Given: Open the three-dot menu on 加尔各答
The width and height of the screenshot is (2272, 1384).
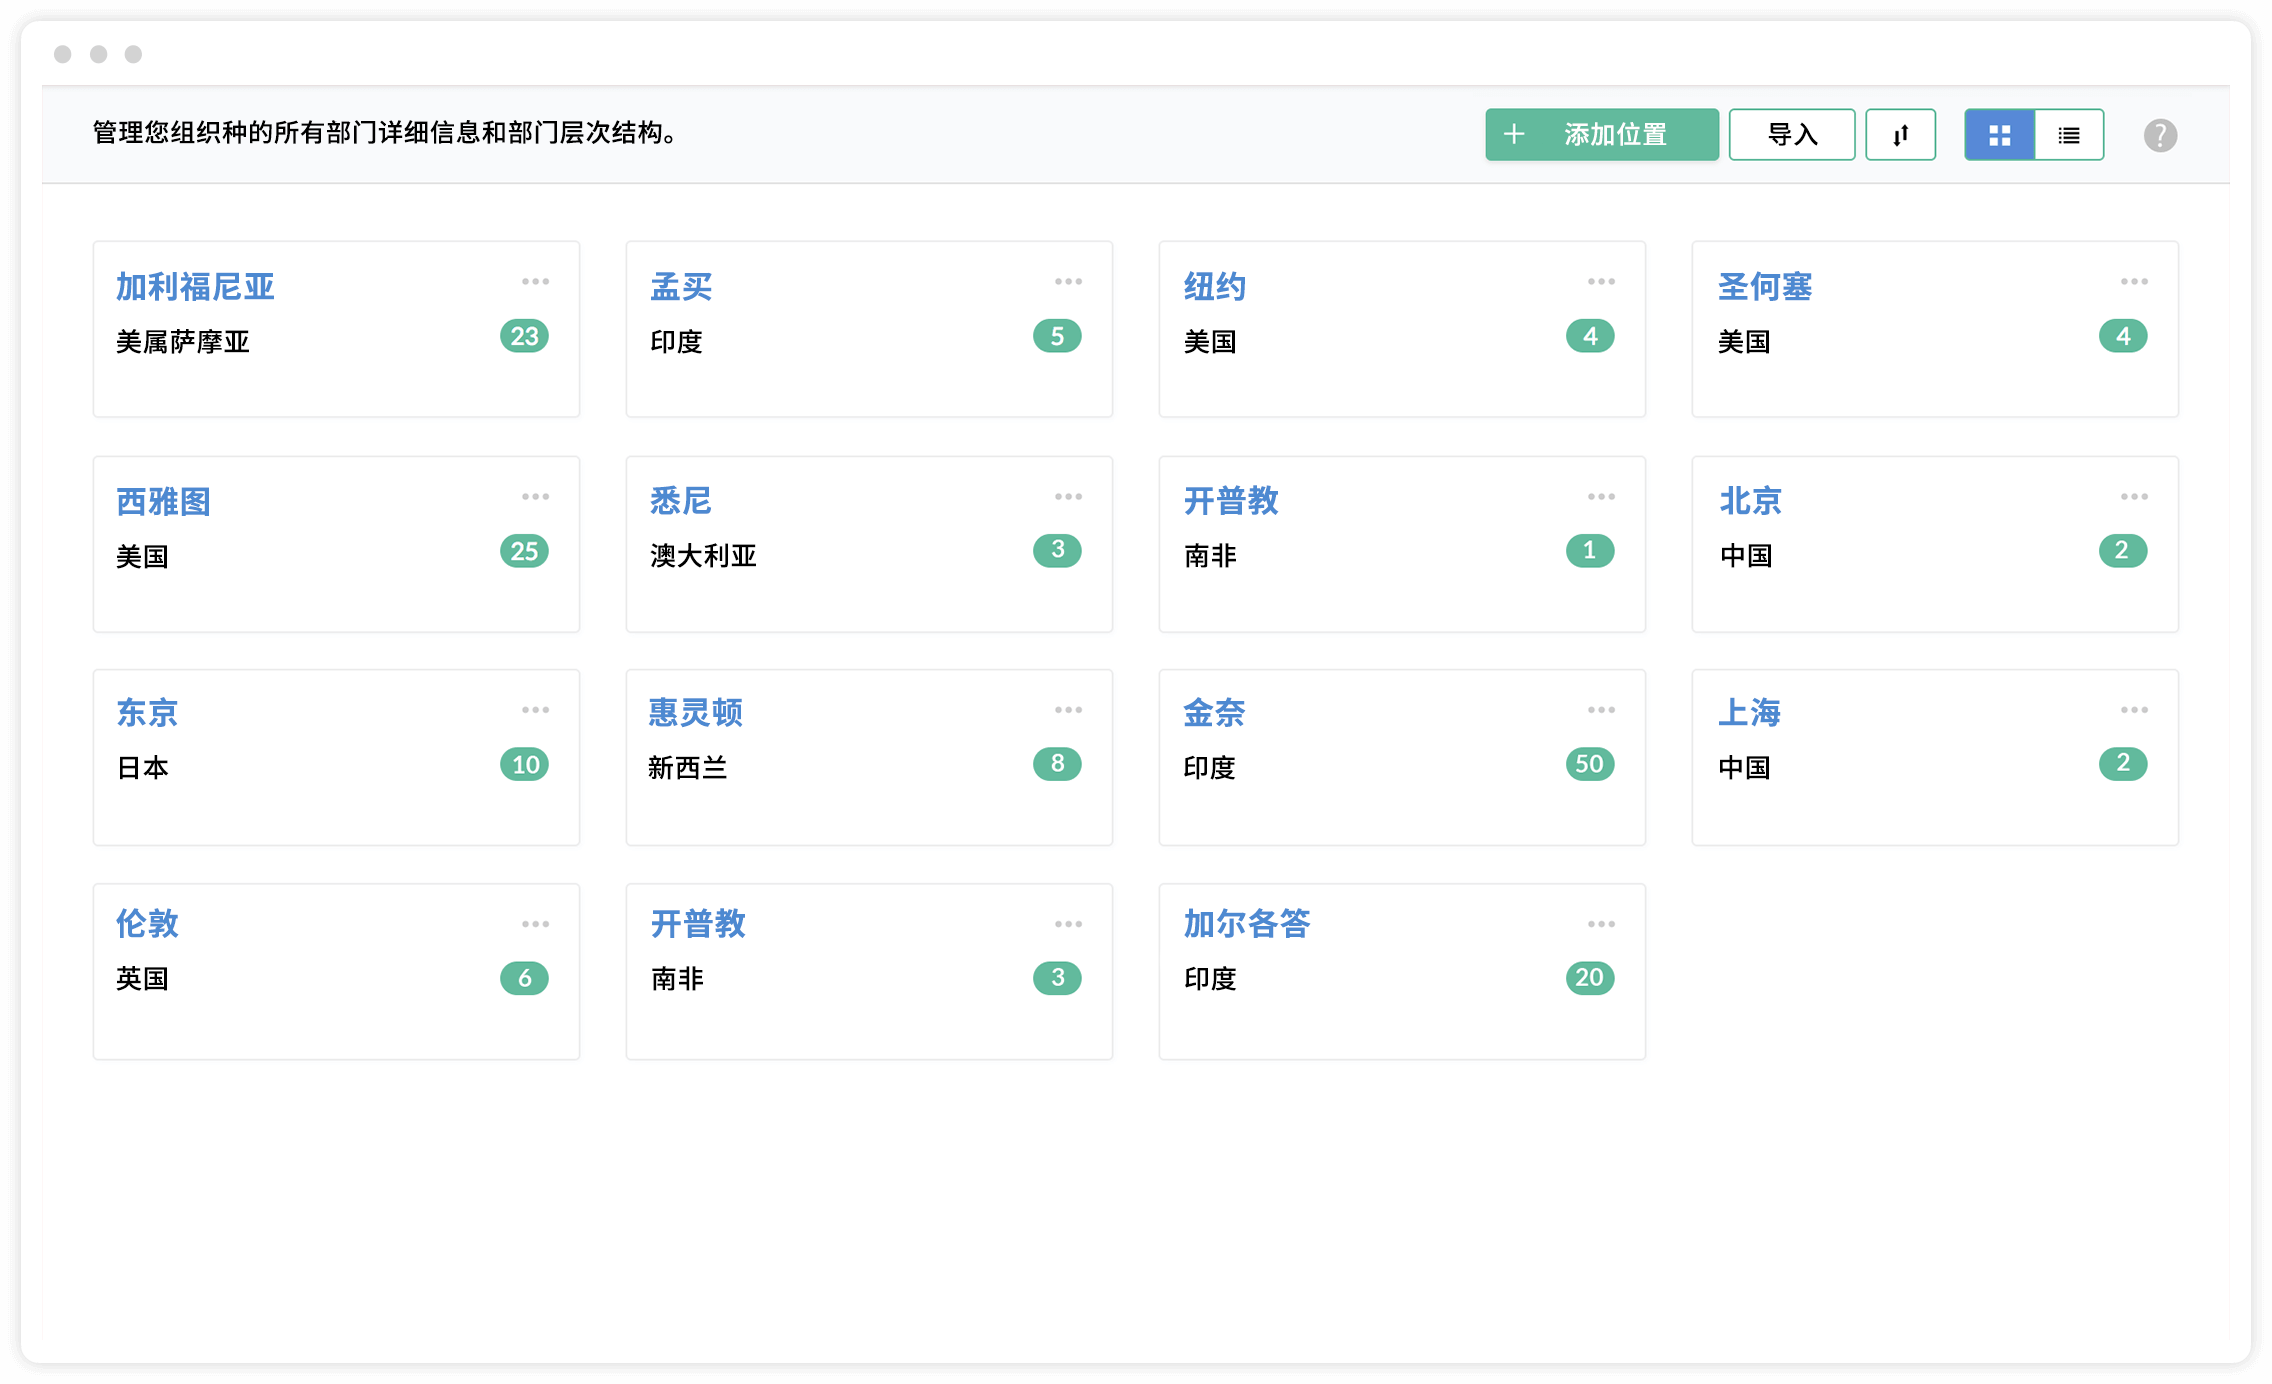Looking at the screenshot, I should coord(1601,924).
